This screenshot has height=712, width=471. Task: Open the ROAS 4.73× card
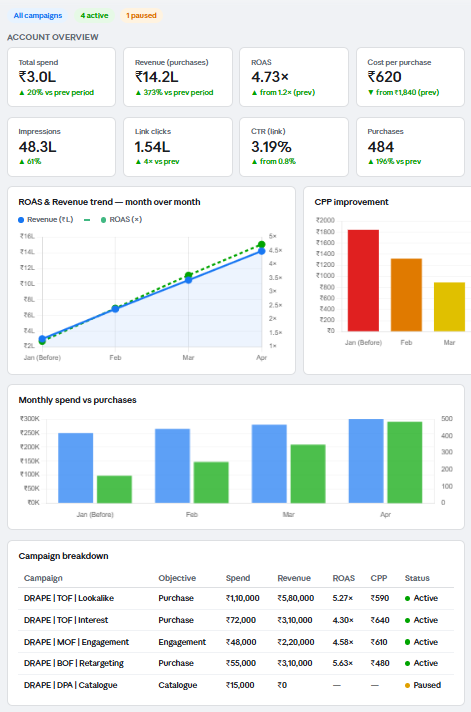pyautogui.click(x=294, y=77)
